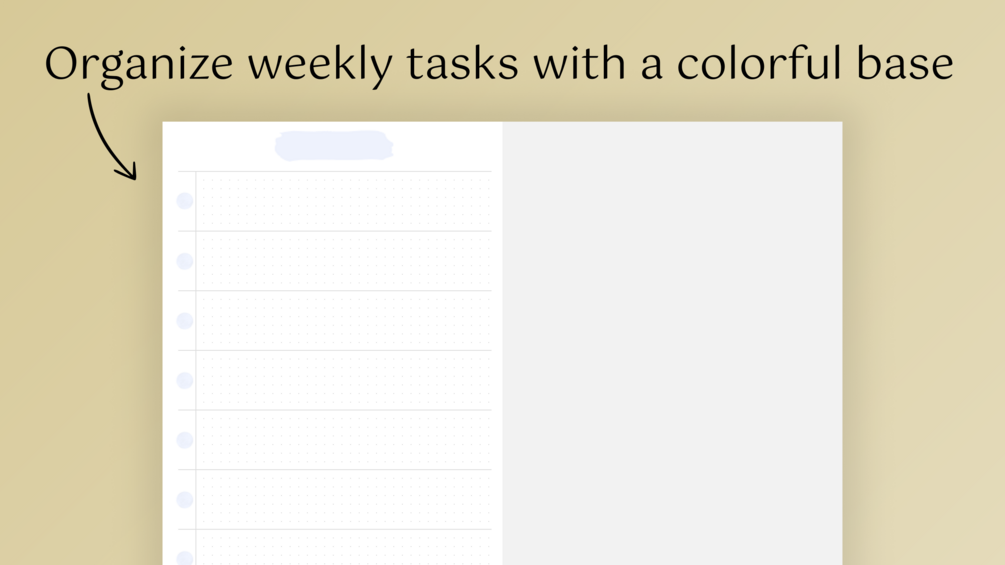Click the first blue circle bullet
Screen dimensions: 1005x565
(x=185, y=201)
